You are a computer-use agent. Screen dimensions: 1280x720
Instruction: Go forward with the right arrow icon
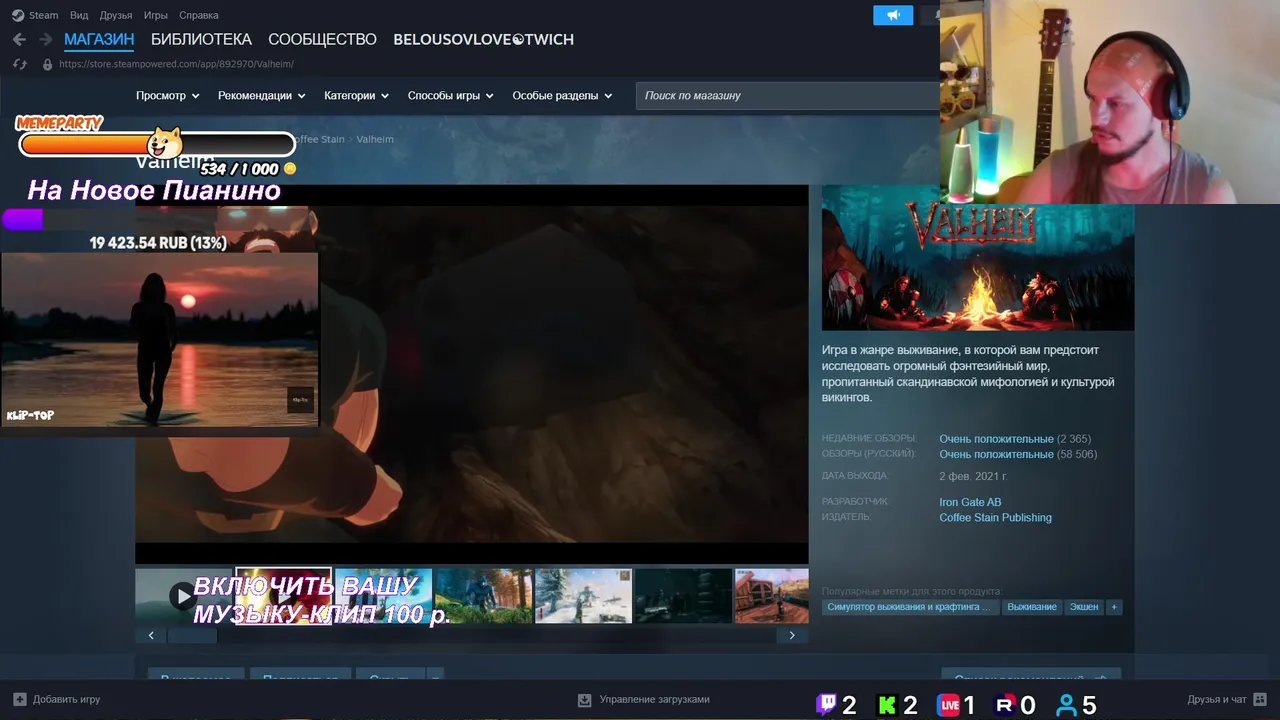[x=45, y=39]
